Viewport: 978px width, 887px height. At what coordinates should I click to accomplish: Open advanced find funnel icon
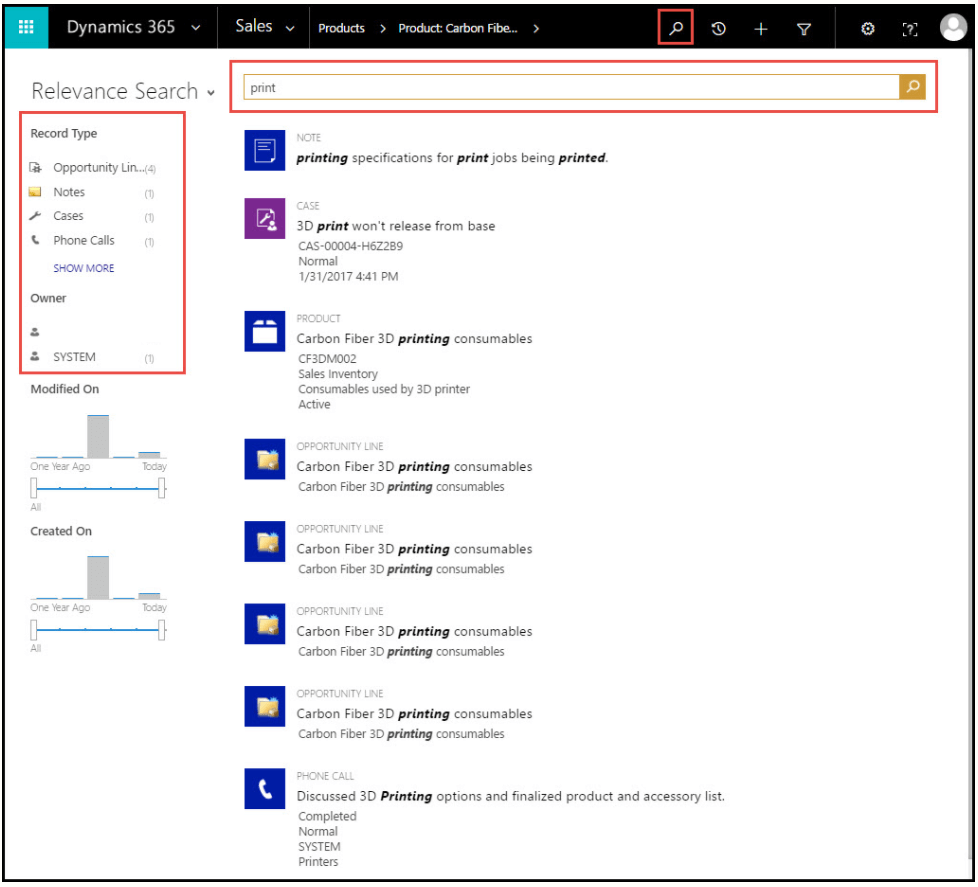click(804, 29)
